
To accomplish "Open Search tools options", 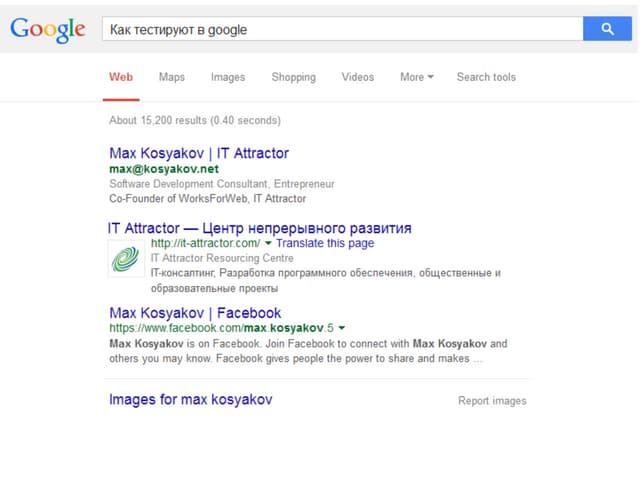I will (x=486, y=77).
